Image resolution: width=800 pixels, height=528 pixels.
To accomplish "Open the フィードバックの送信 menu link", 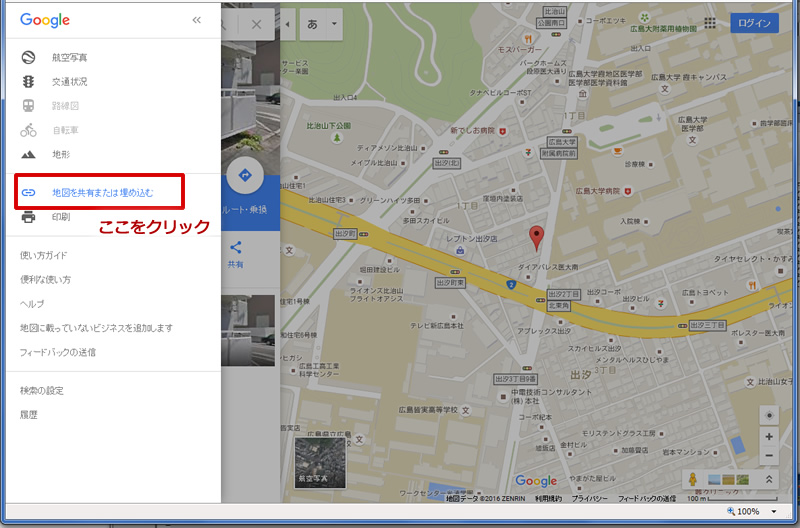I will coord(58,352).
